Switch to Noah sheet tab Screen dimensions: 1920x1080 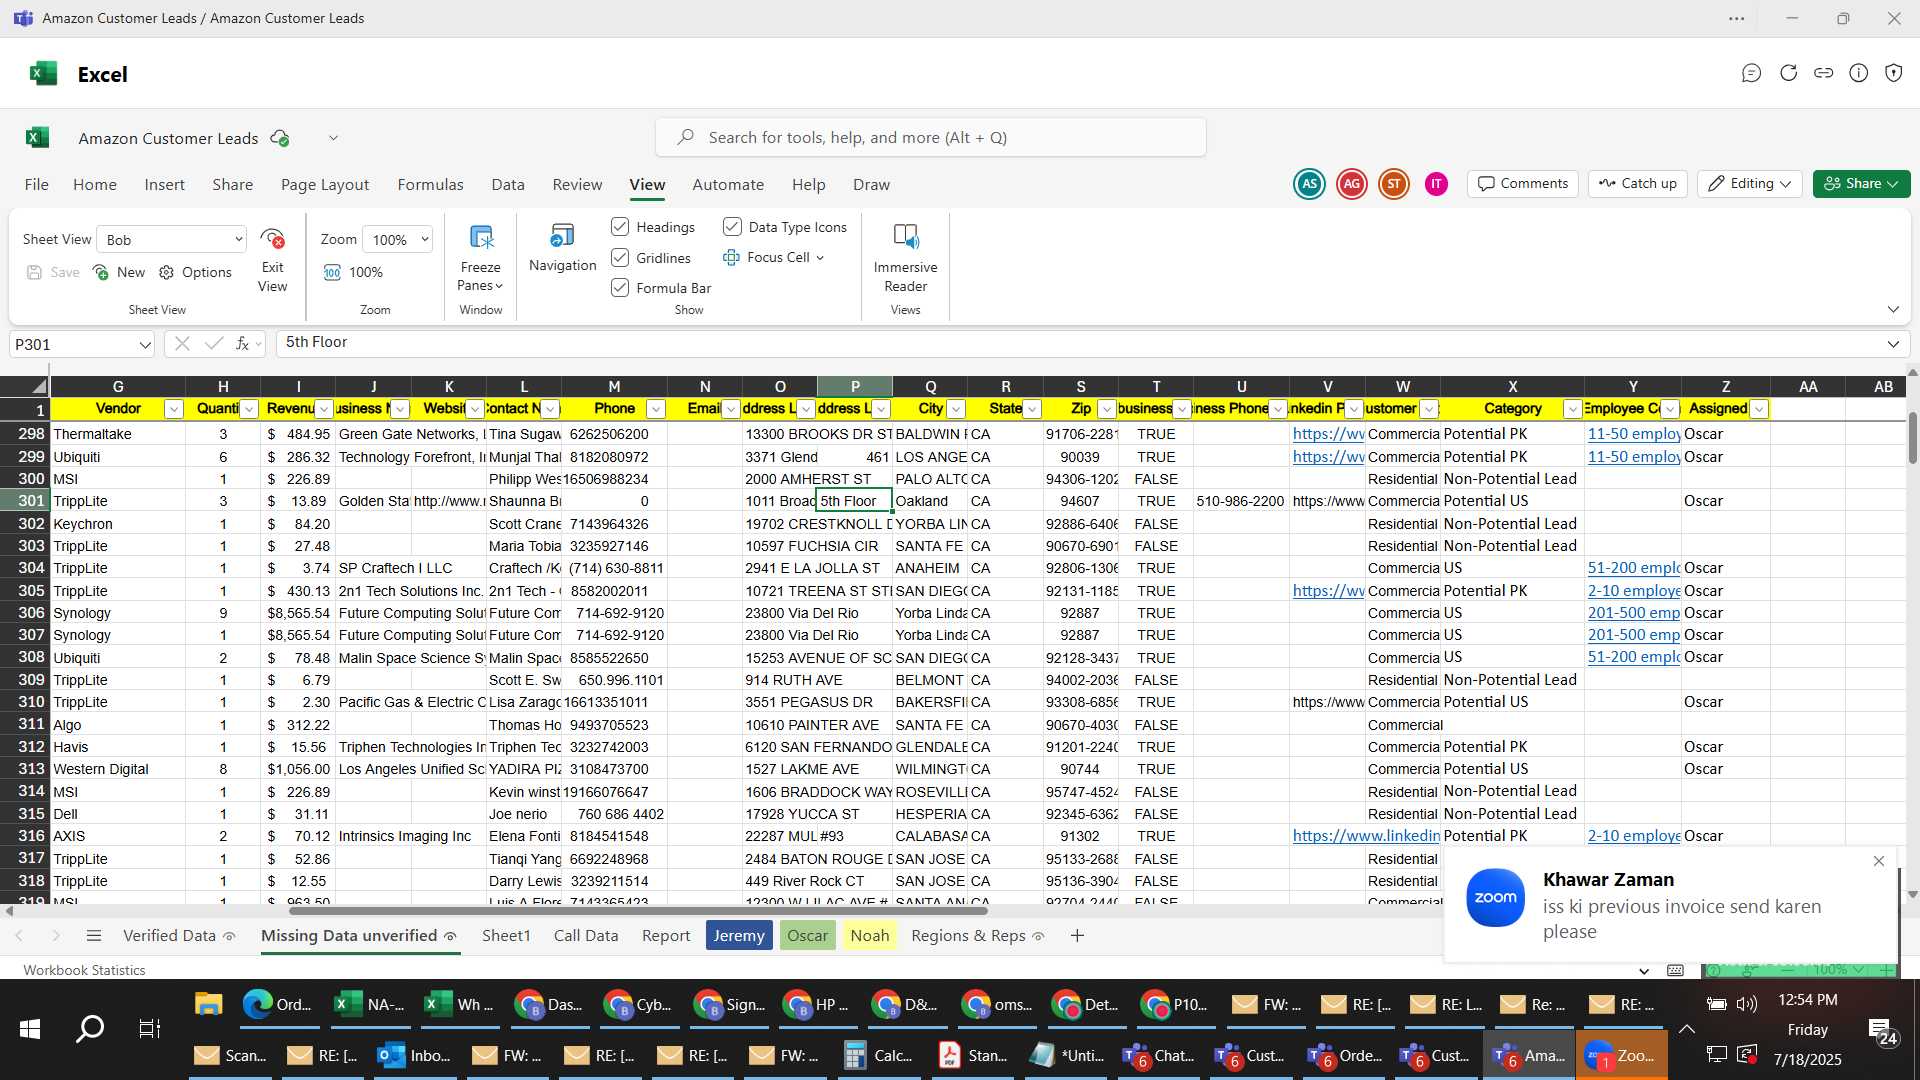tap(870, 936)
